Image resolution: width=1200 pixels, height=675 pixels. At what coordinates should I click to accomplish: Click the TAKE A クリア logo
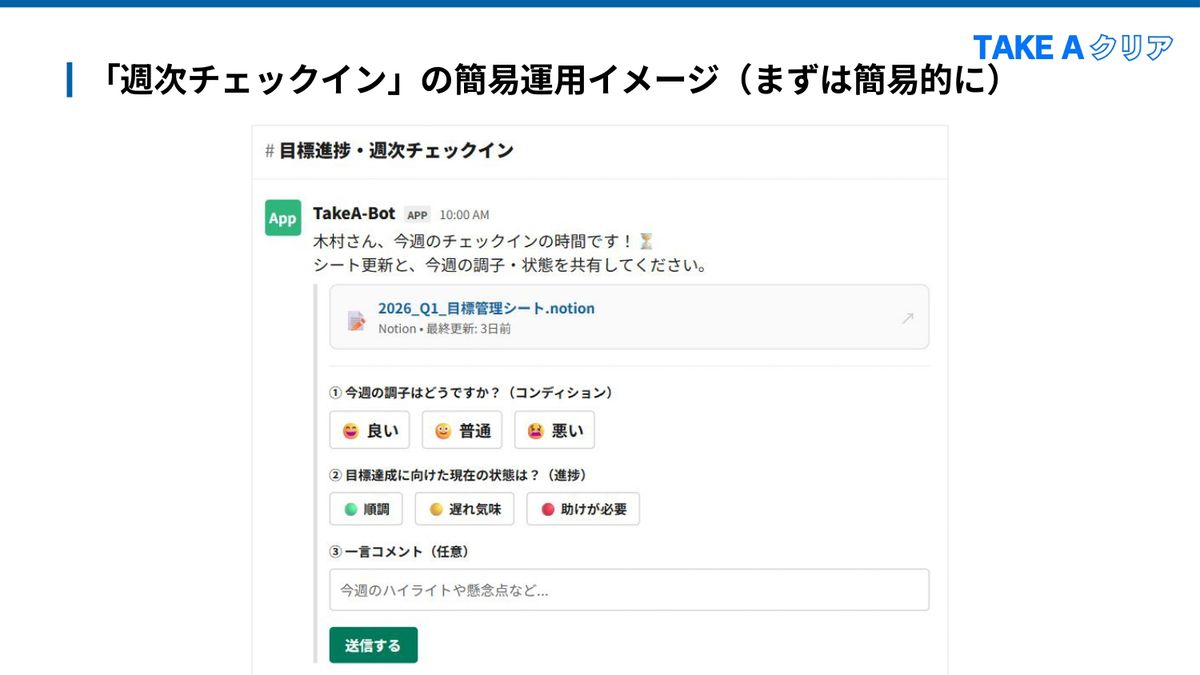pos(1072,47)
